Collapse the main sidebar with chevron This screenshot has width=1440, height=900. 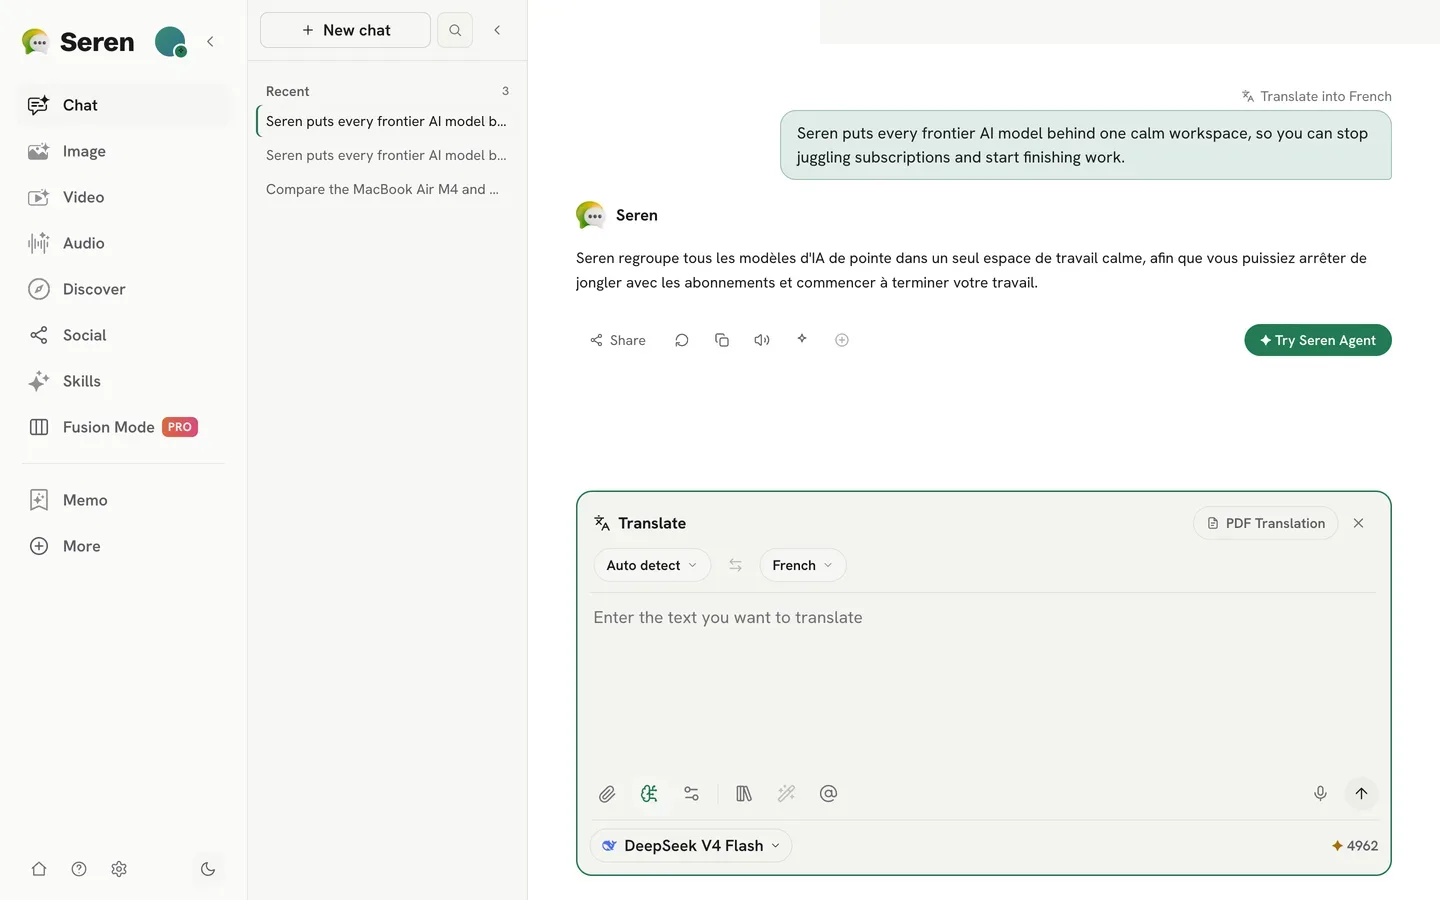pos(210,42)
